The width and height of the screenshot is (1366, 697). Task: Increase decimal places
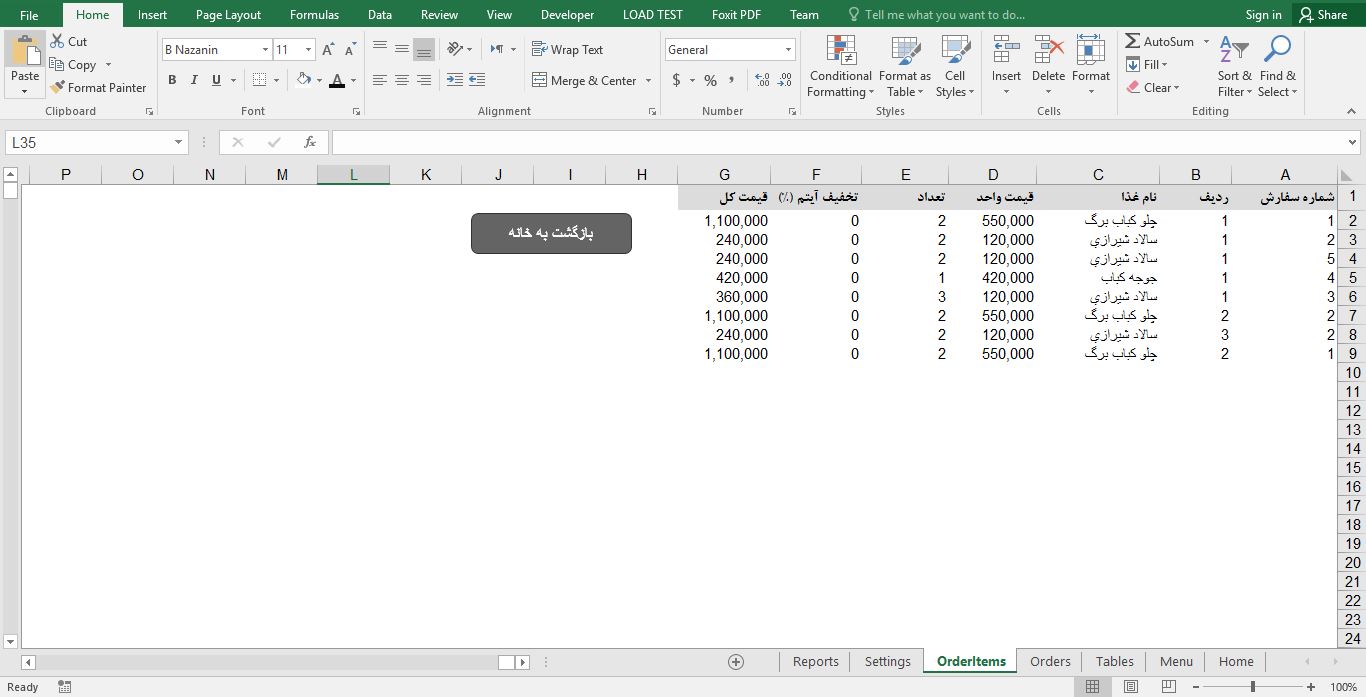click(762, 80)
